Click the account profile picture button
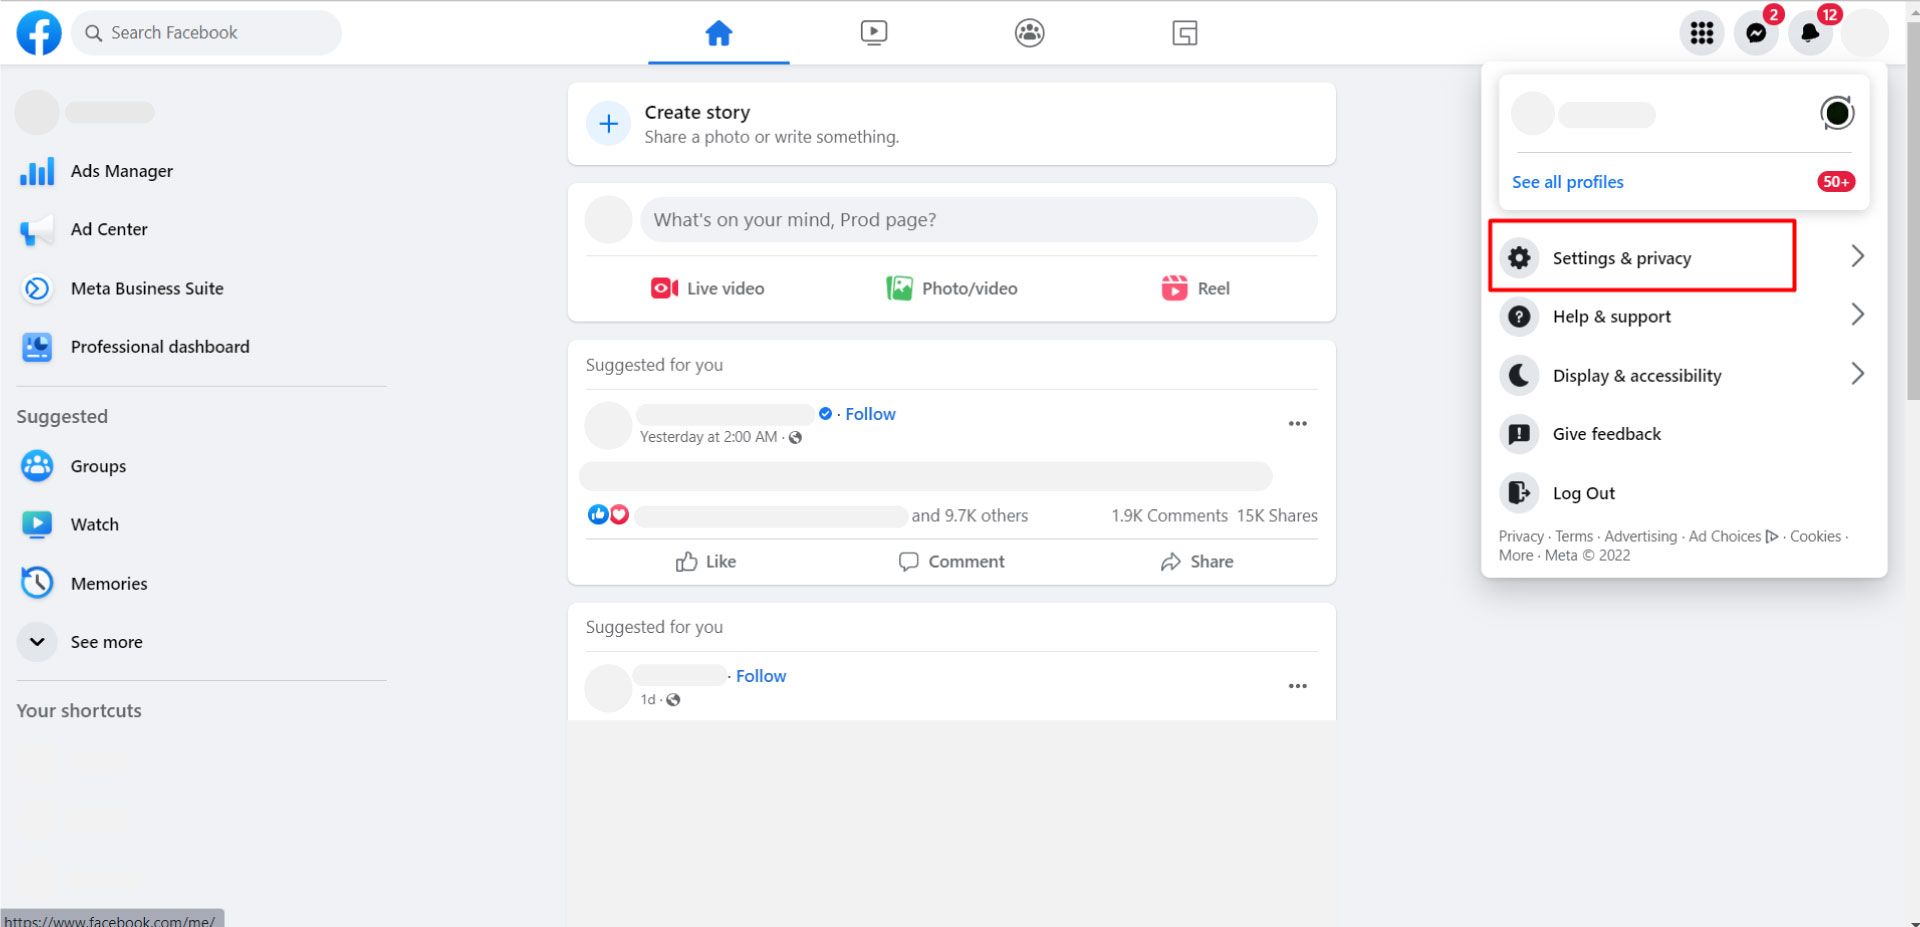This screenshot has height=927, width=1920. pyautogui.click(x=1864, y=33)
